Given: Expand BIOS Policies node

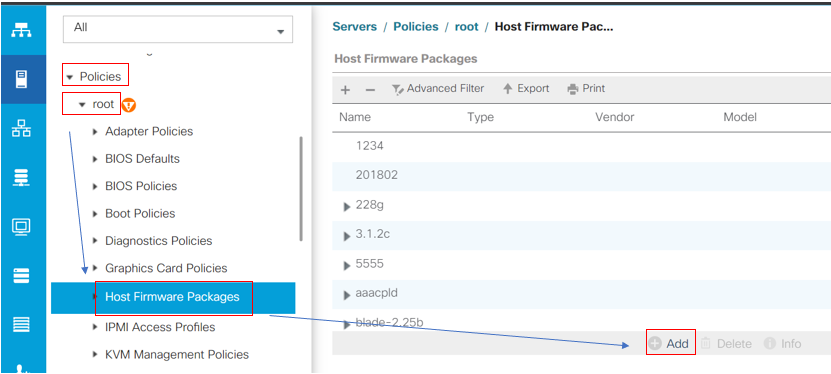Looking at the screenshot, I should (95, 186).
